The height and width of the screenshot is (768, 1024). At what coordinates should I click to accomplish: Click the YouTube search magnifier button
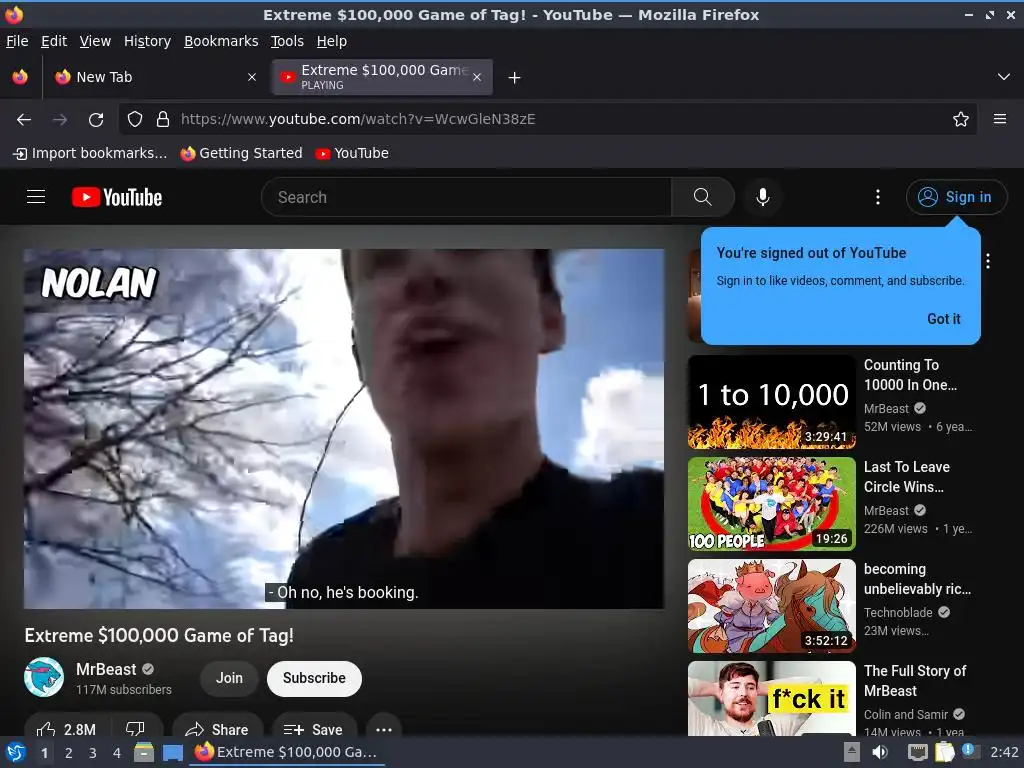tap(703, 197)
